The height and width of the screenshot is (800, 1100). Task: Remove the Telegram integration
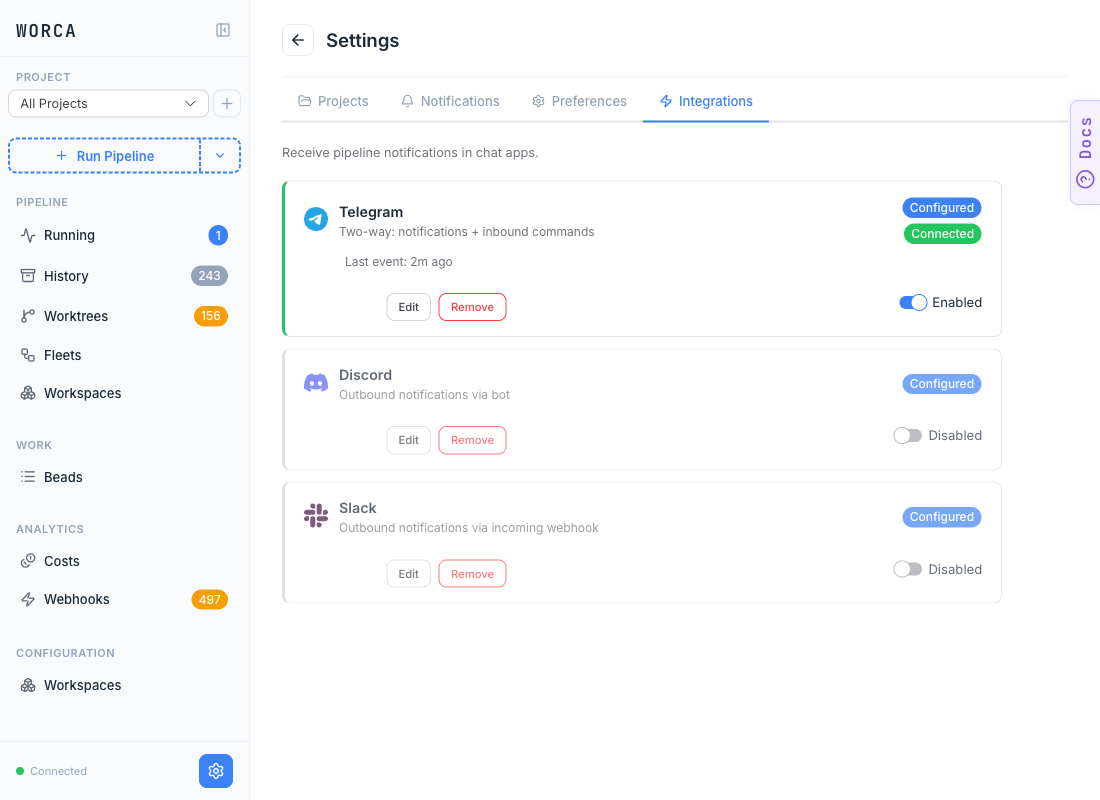coord(472,307)
